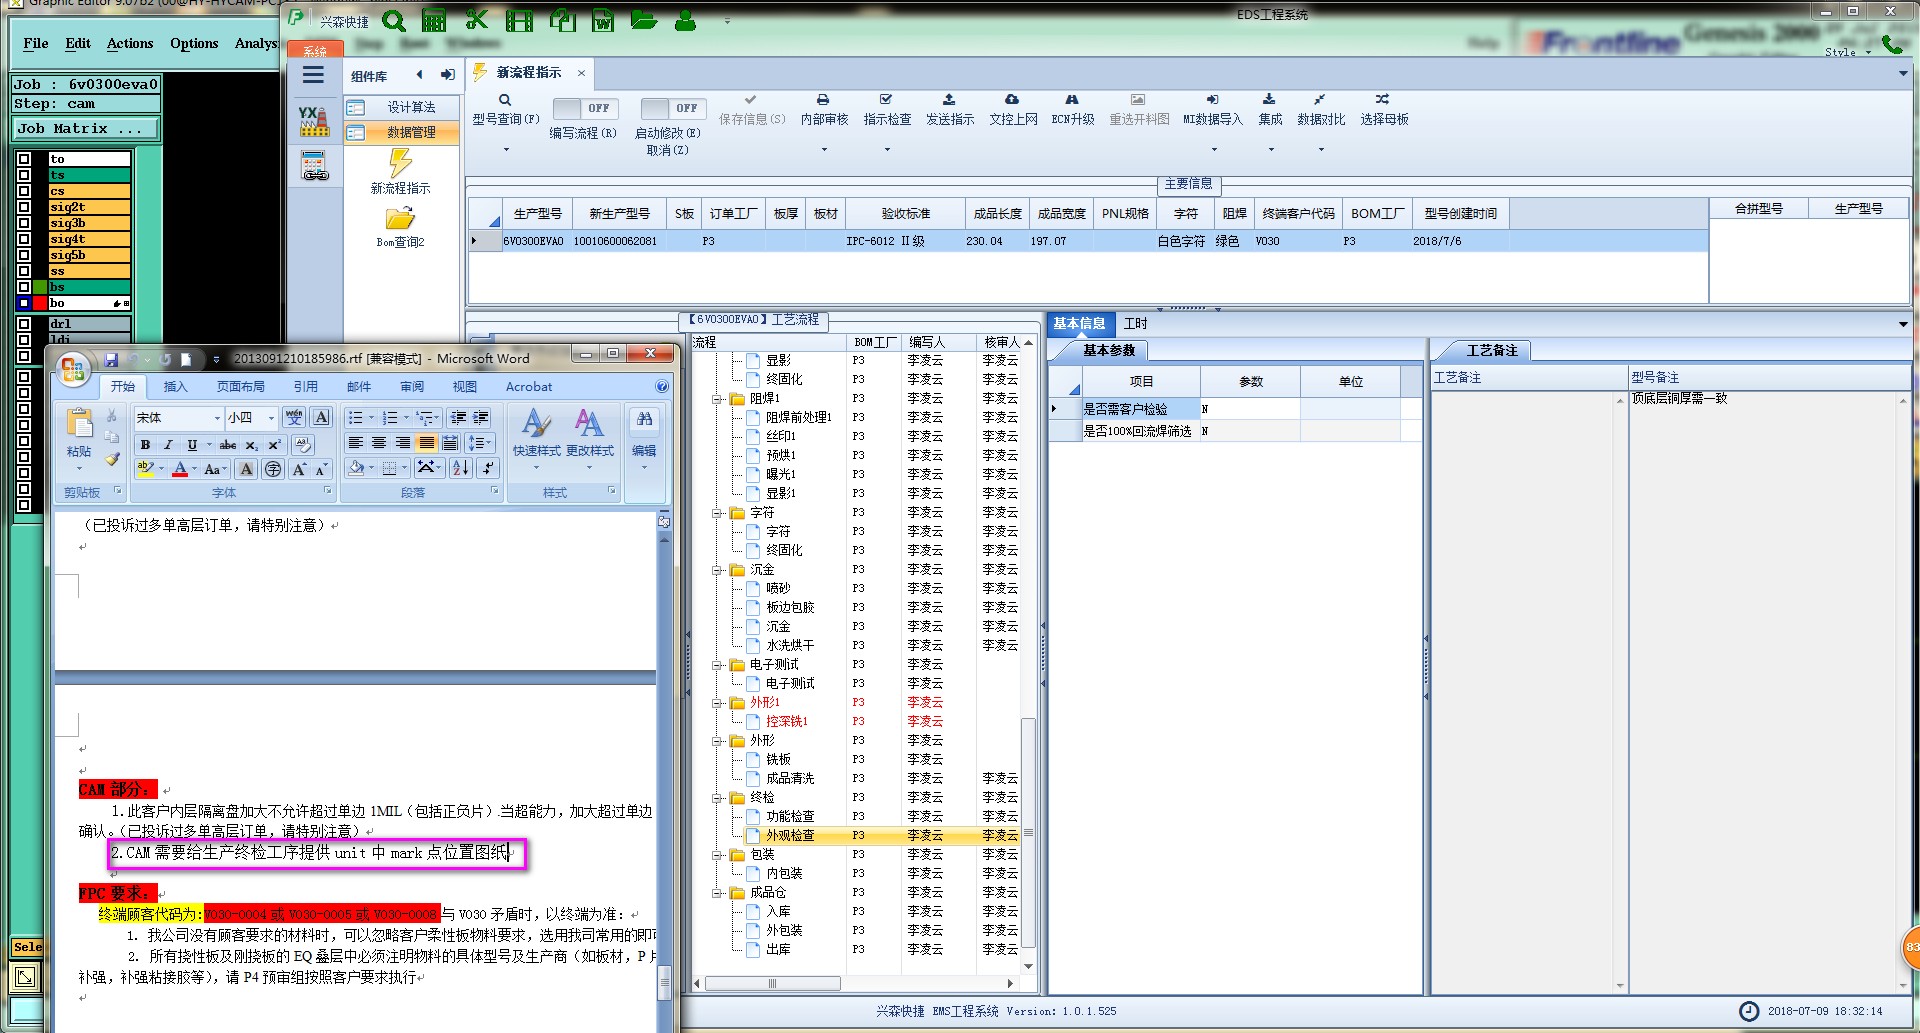Click 发送指示 upload button
This screenshot has height=1033, width=1920.
pos(949,110)
